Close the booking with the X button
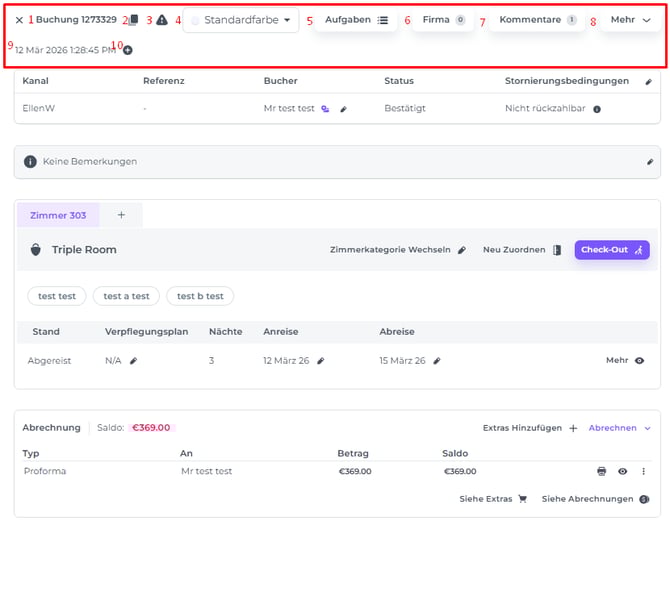670x600 pixels. (x=19, y=20)
